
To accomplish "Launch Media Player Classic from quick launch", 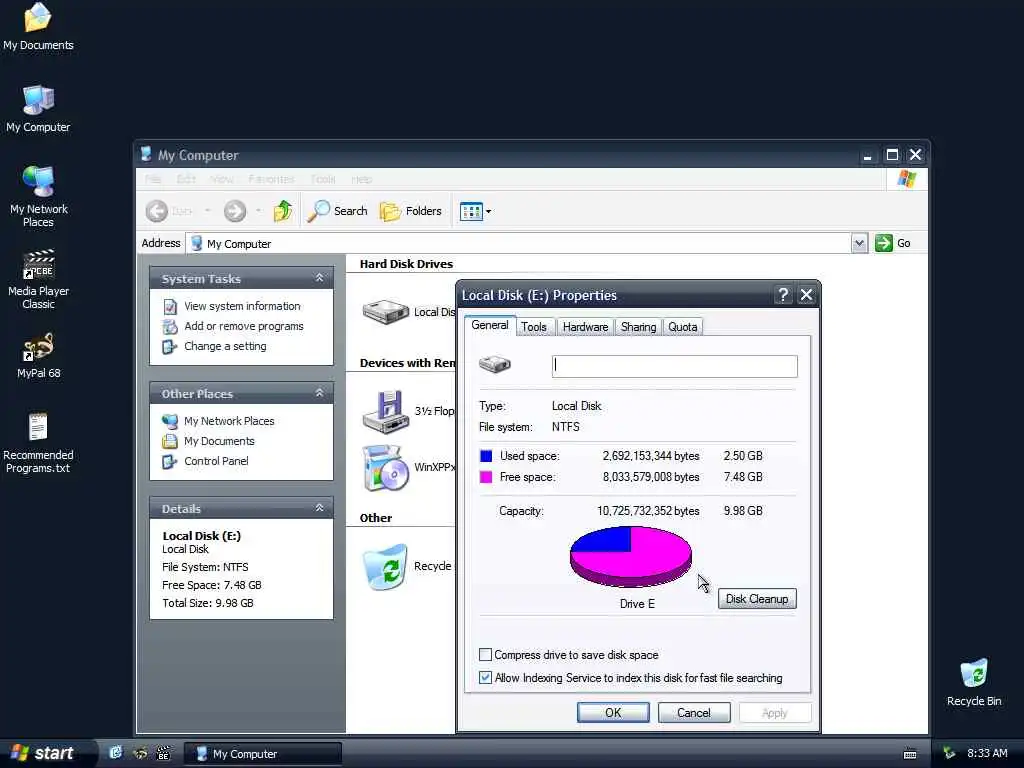I will pyautogui.click(x=163, y=754).
